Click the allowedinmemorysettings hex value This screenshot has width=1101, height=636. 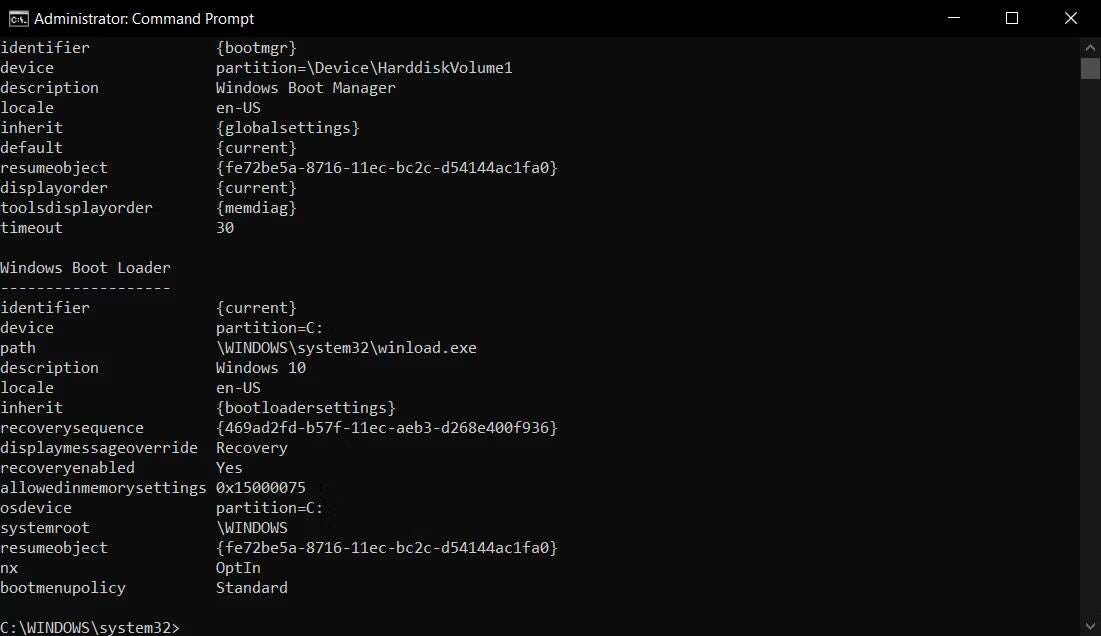pos(261,487)
